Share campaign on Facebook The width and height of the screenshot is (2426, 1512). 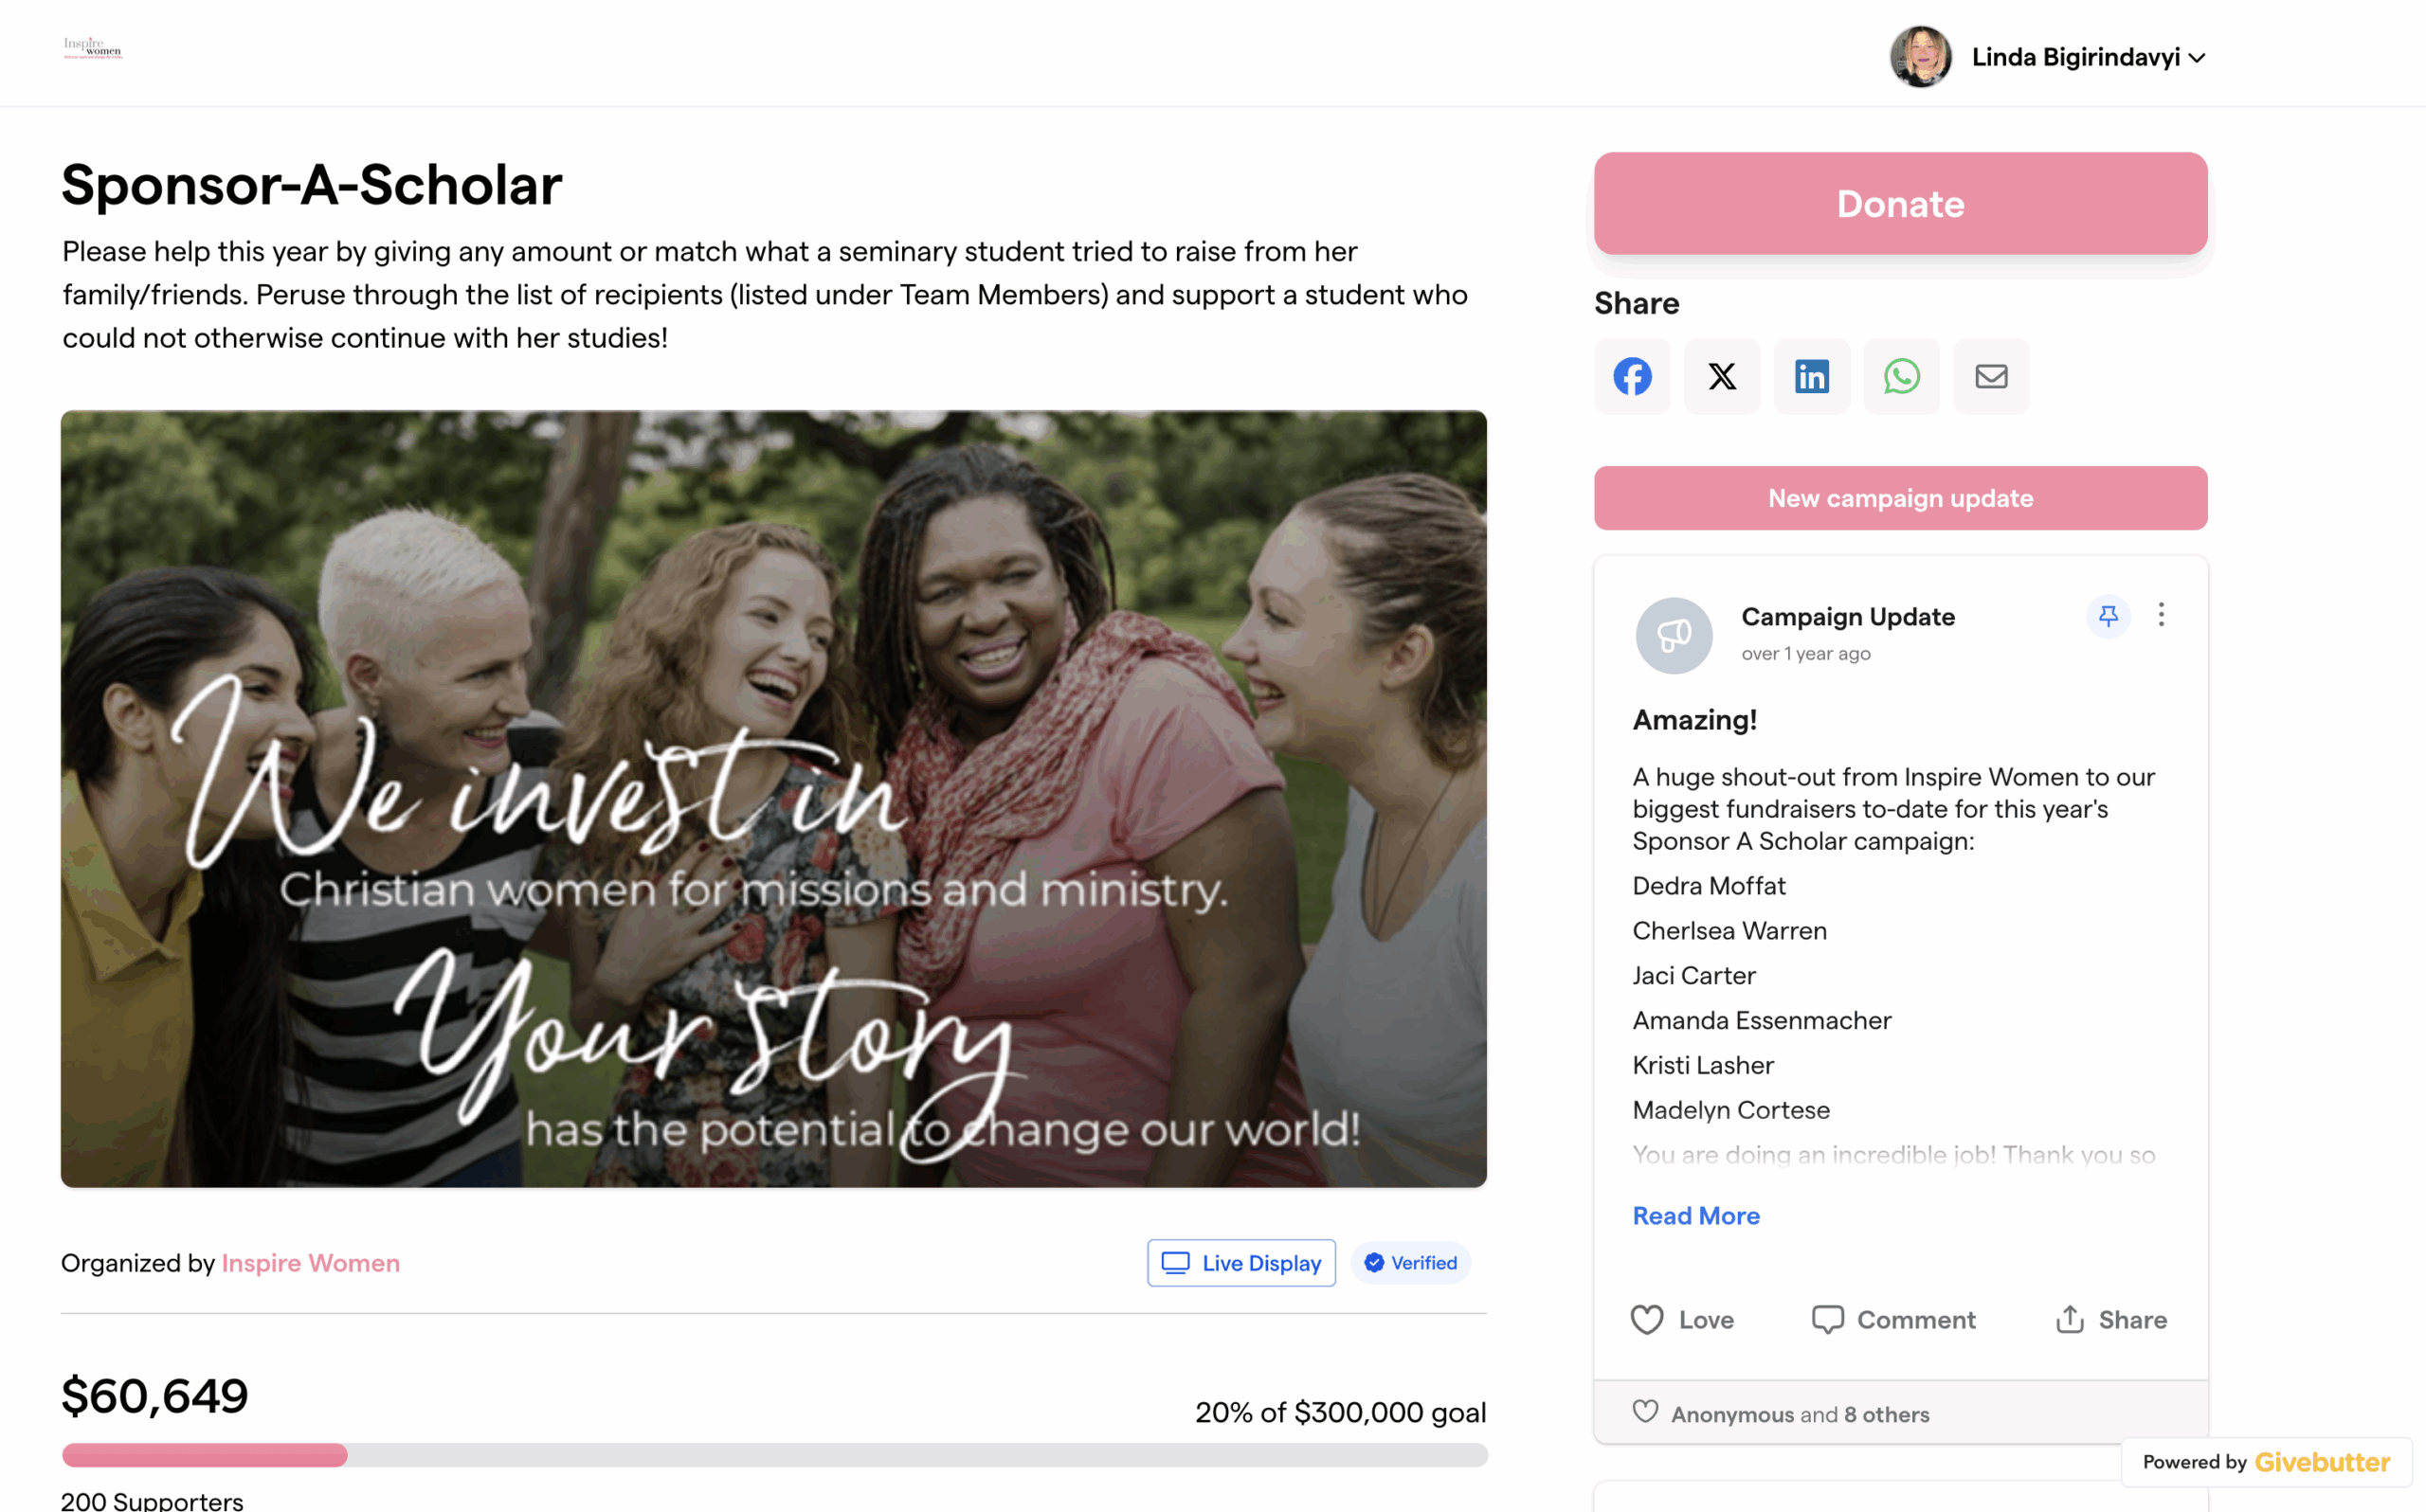point(1632,377)
